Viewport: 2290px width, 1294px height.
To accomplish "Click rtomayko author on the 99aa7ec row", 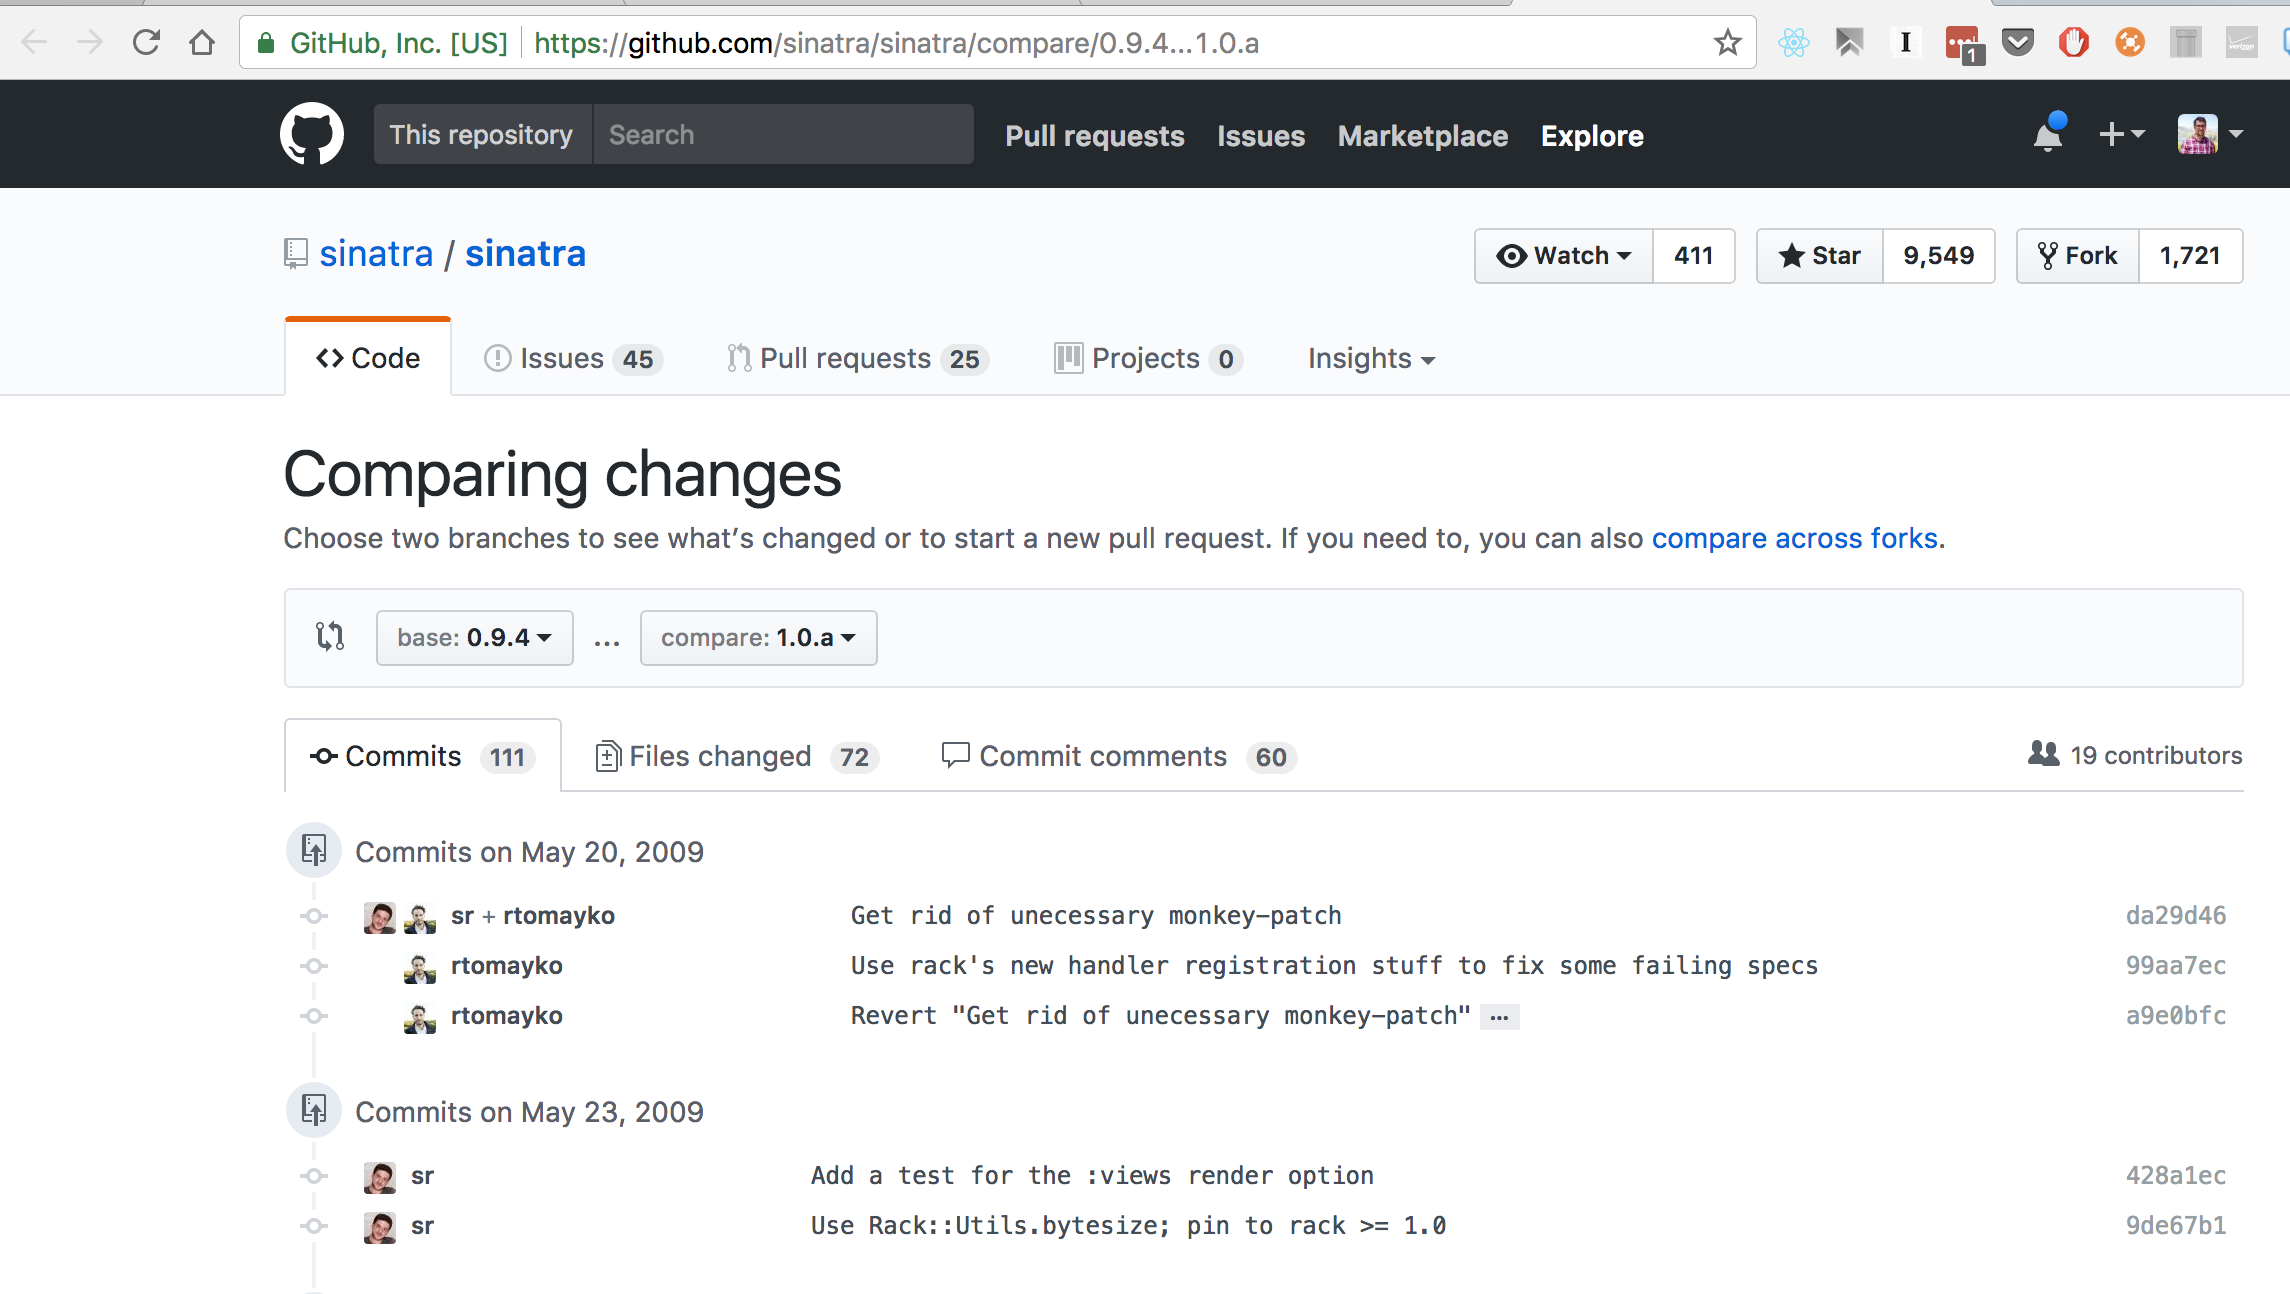I will coord(506,966).
